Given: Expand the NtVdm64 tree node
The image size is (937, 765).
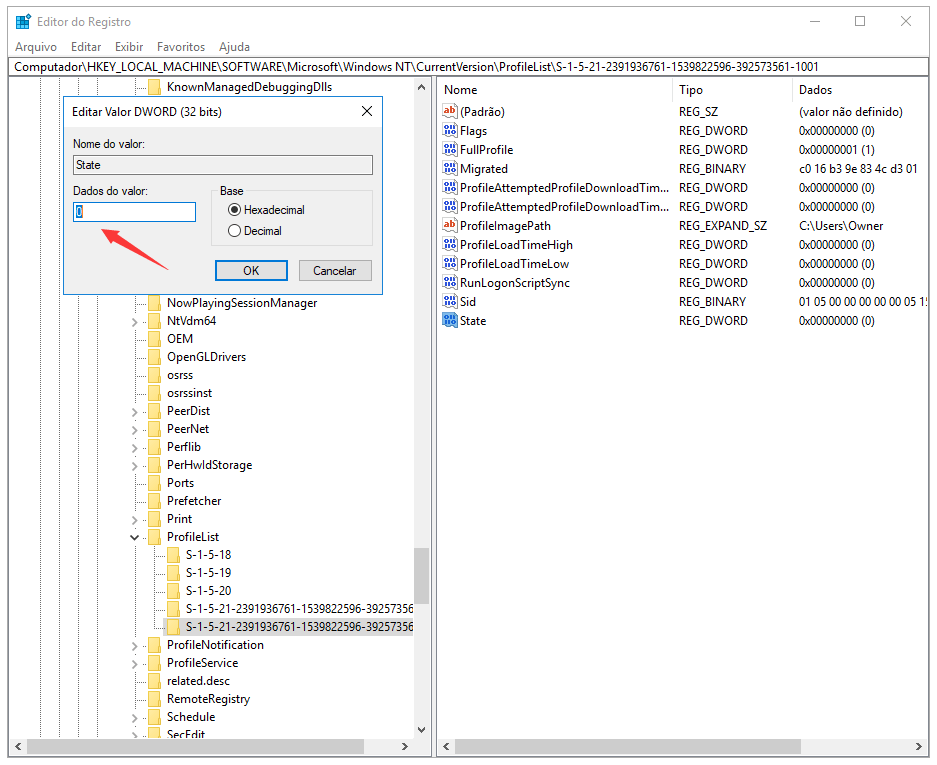Looking at the screenshot, I should [x=135, y=321].
